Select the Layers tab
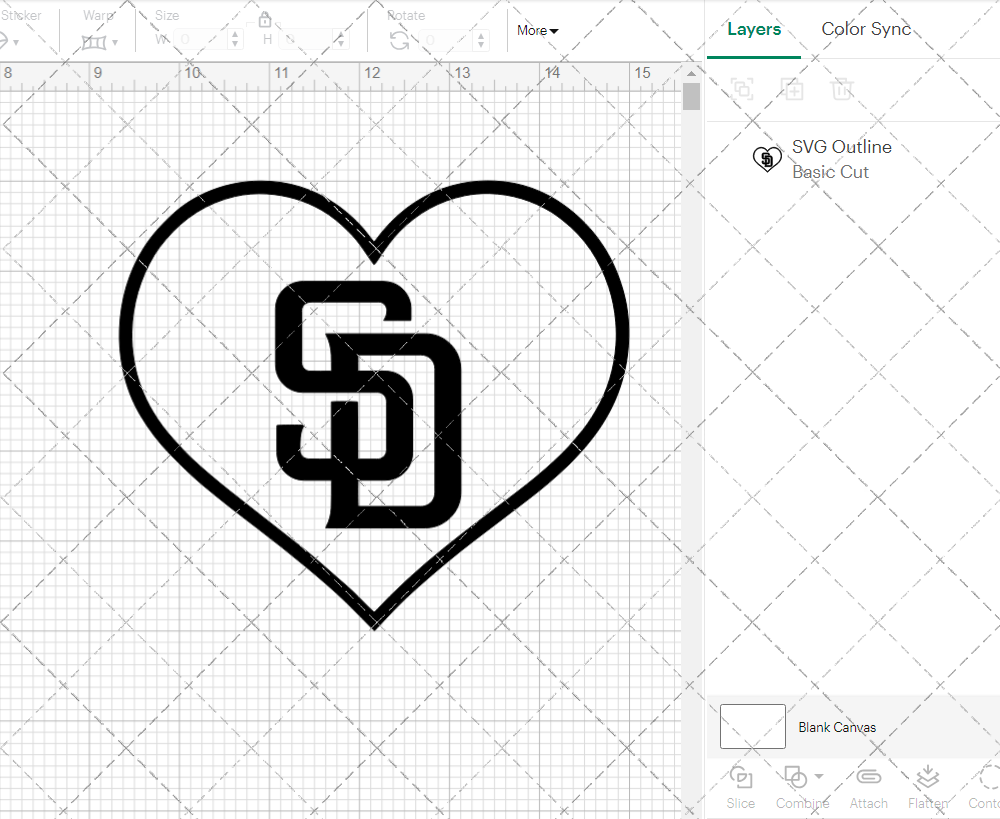 (754, 29)
